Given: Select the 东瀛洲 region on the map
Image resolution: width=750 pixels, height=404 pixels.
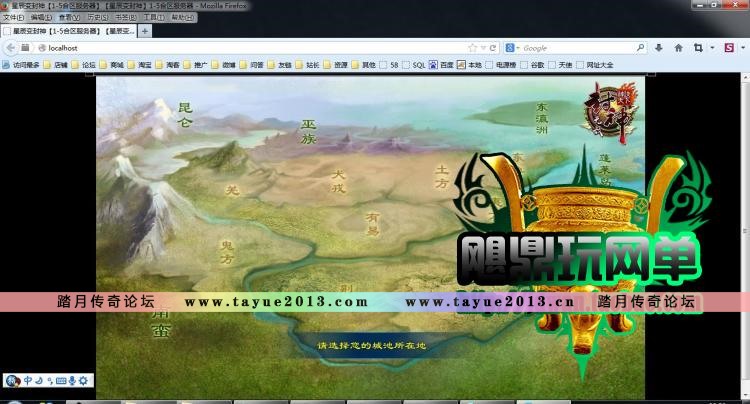Looking at the screenshot, I should coord(541,118).
